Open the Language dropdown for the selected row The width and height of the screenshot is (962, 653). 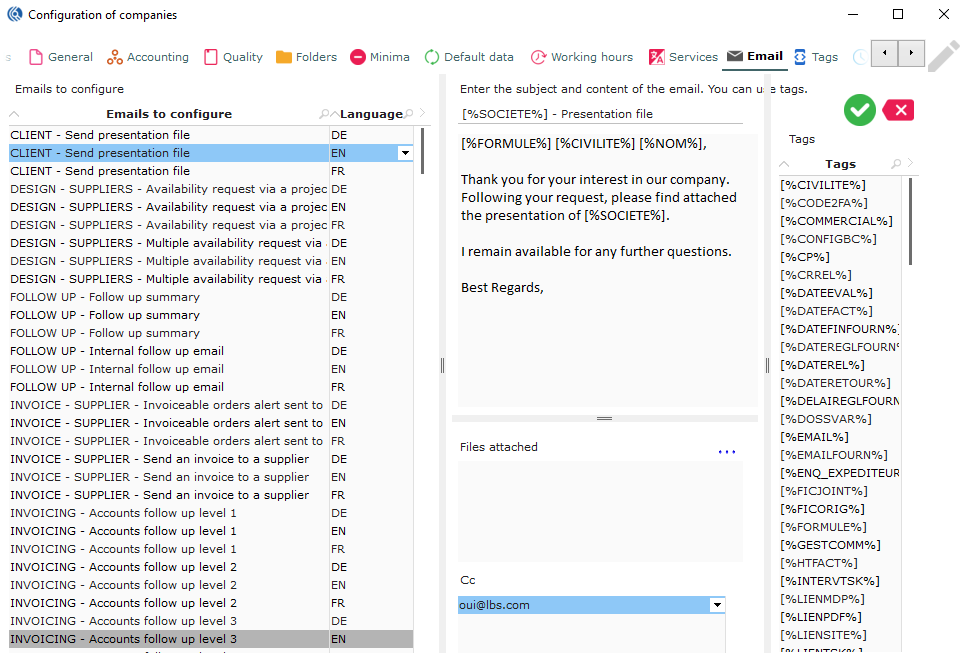(404, 153)
